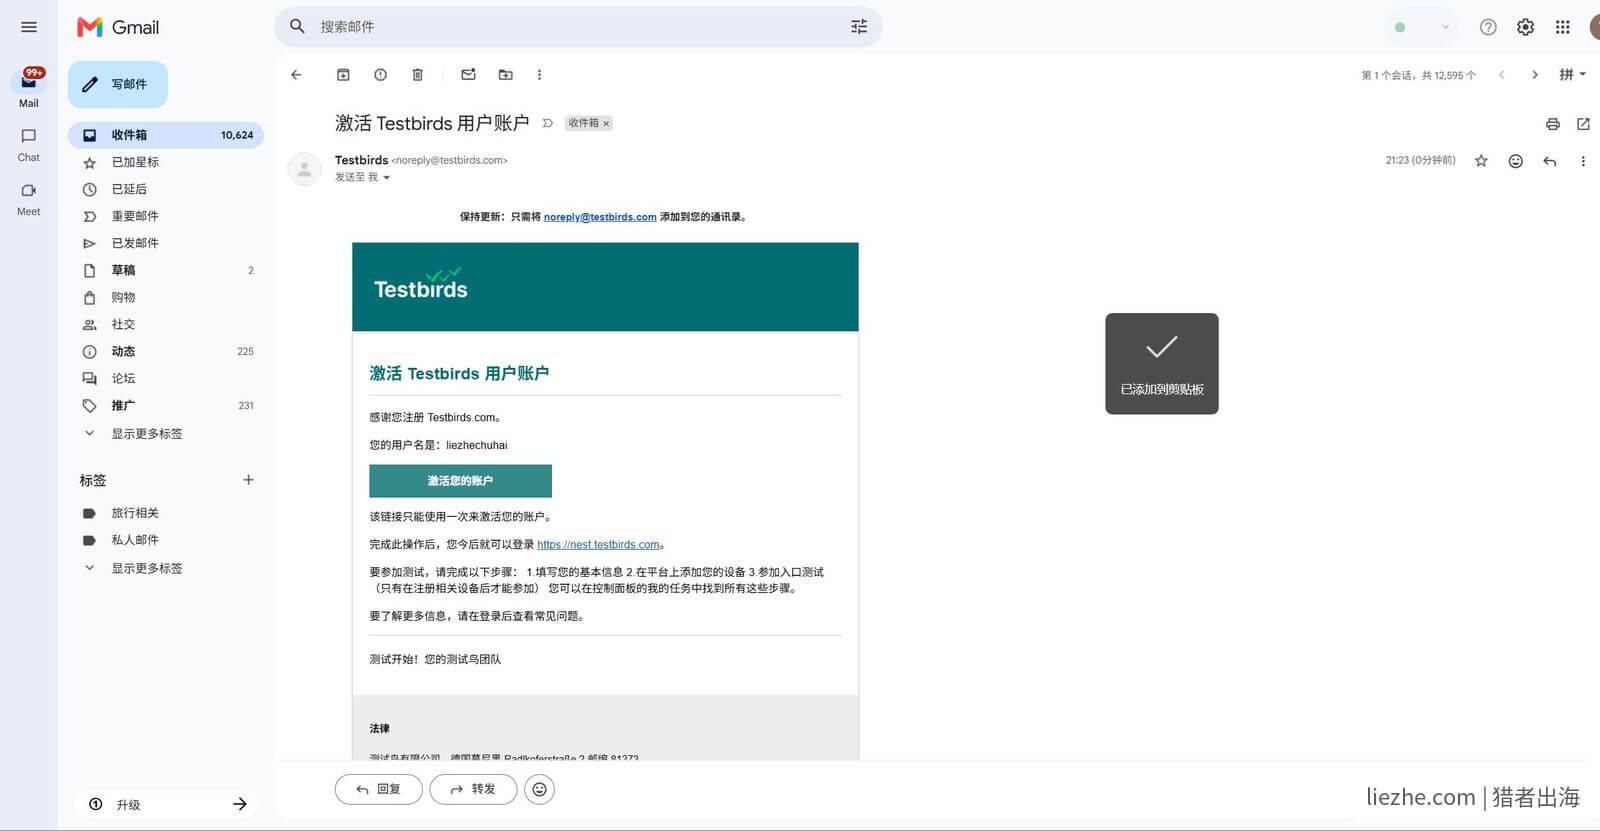Image resolution: width=1600 pixels, height=831 pixels.
Task: Open more actions in the toolbar
Action: [x=539, y=75]
